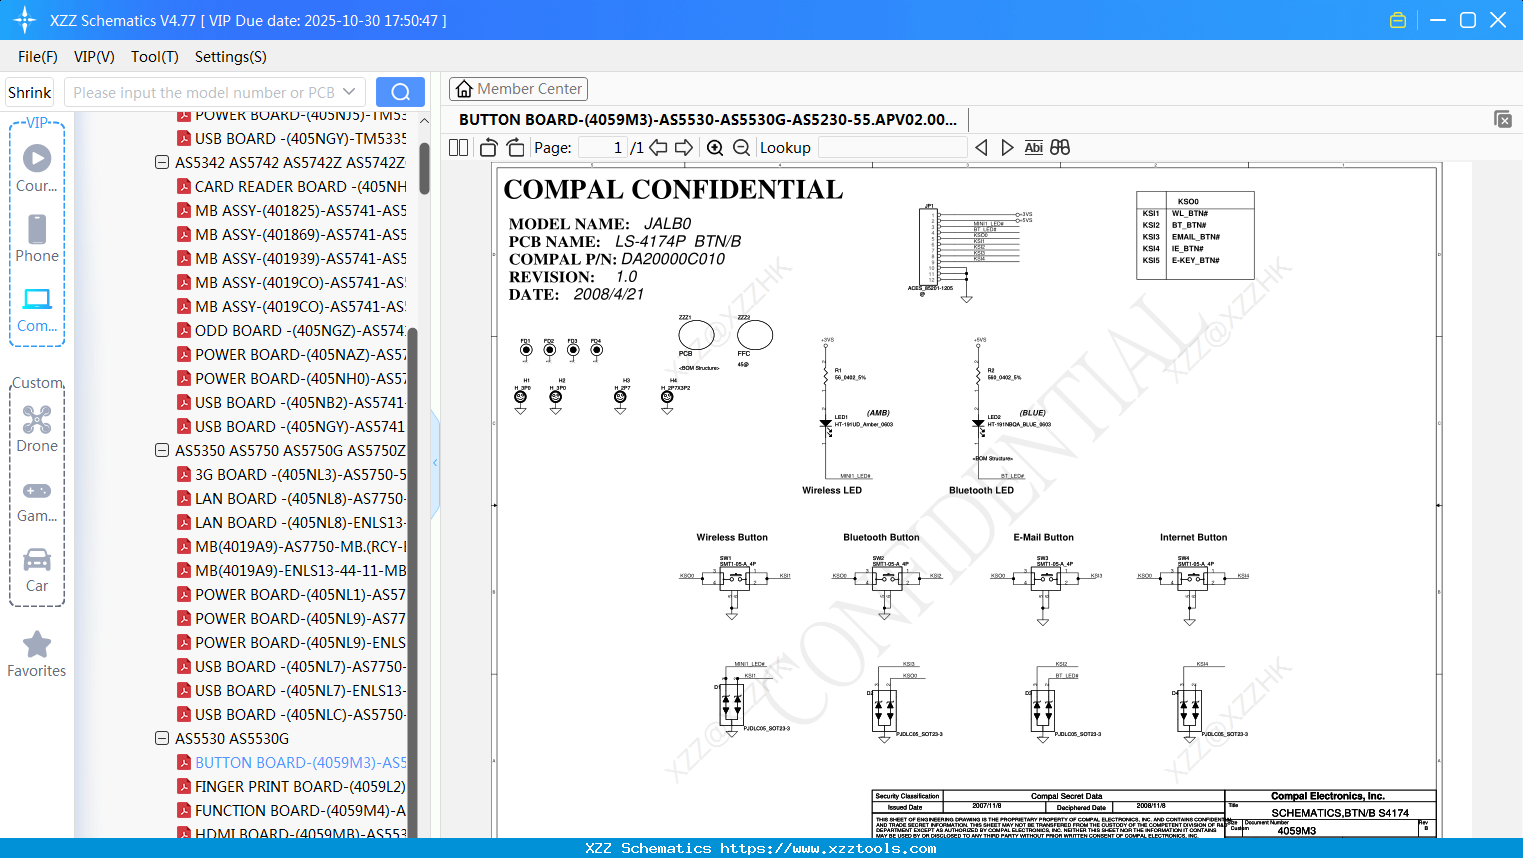The width and height of the screenshot is (1523, 858).
Task: Open LAN BOARD -(405NL8)-ENLS13 file
Action: point(300,522)
